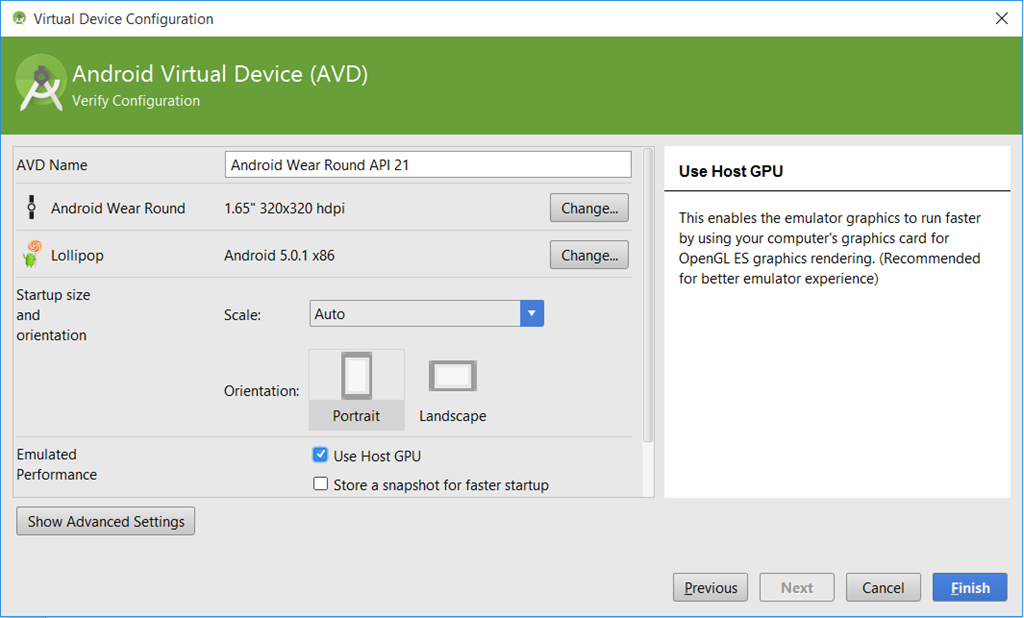This screenshot has height=618, width=1024.
Task: Select the Portrait orientation icon
Action: [356, 377]
